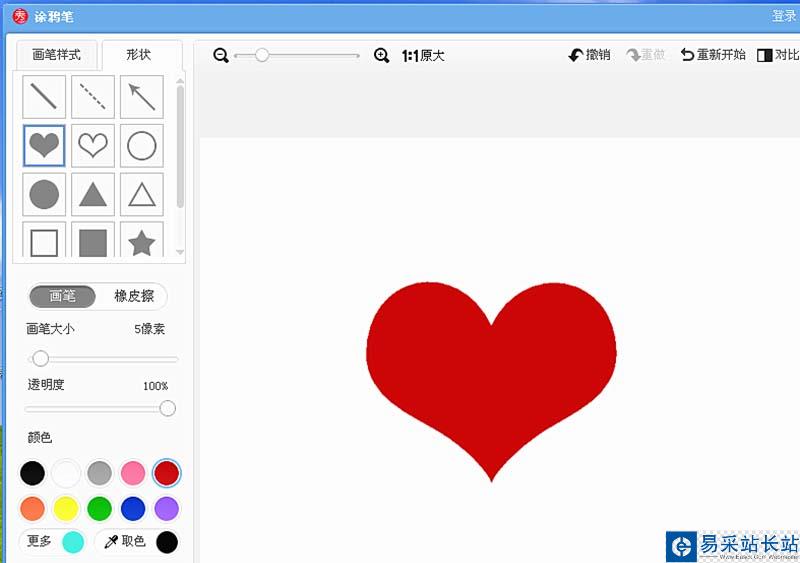
Task: Click the shapes list scrollbar thumb
Action: click(x=180, y=146)
